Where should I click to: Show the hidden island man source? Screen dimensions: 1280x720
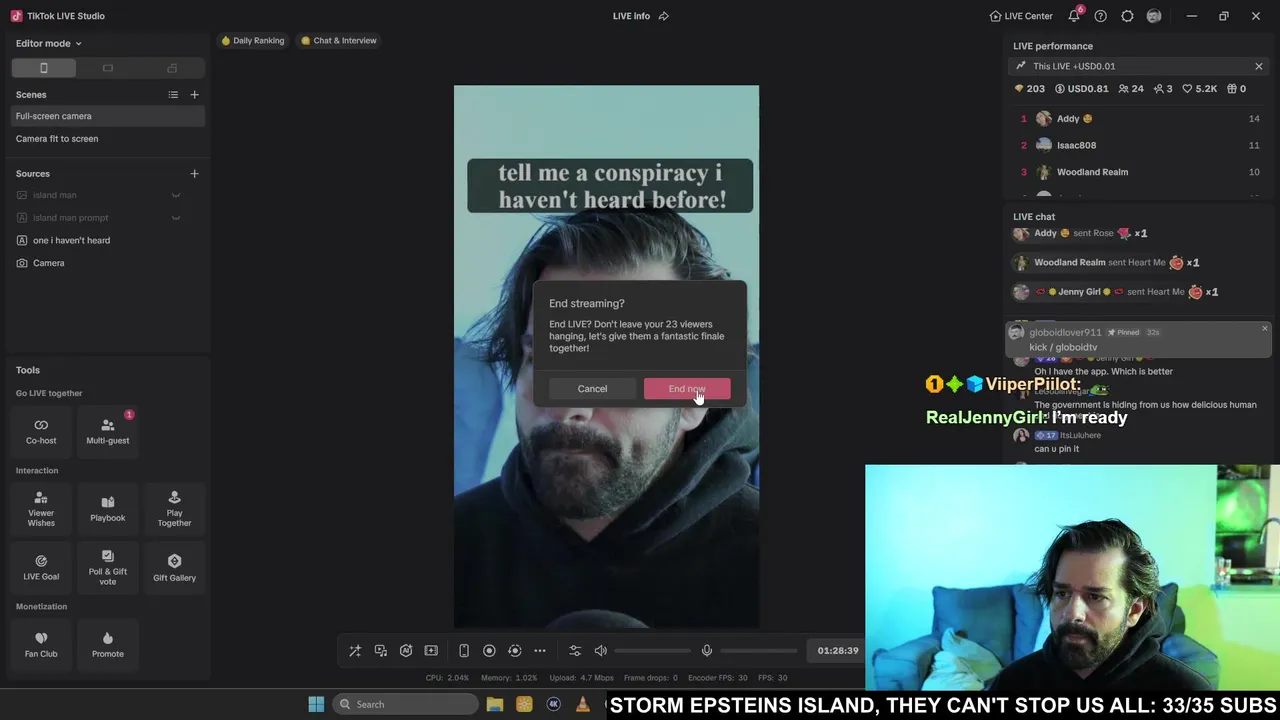(x=176, y=195)
